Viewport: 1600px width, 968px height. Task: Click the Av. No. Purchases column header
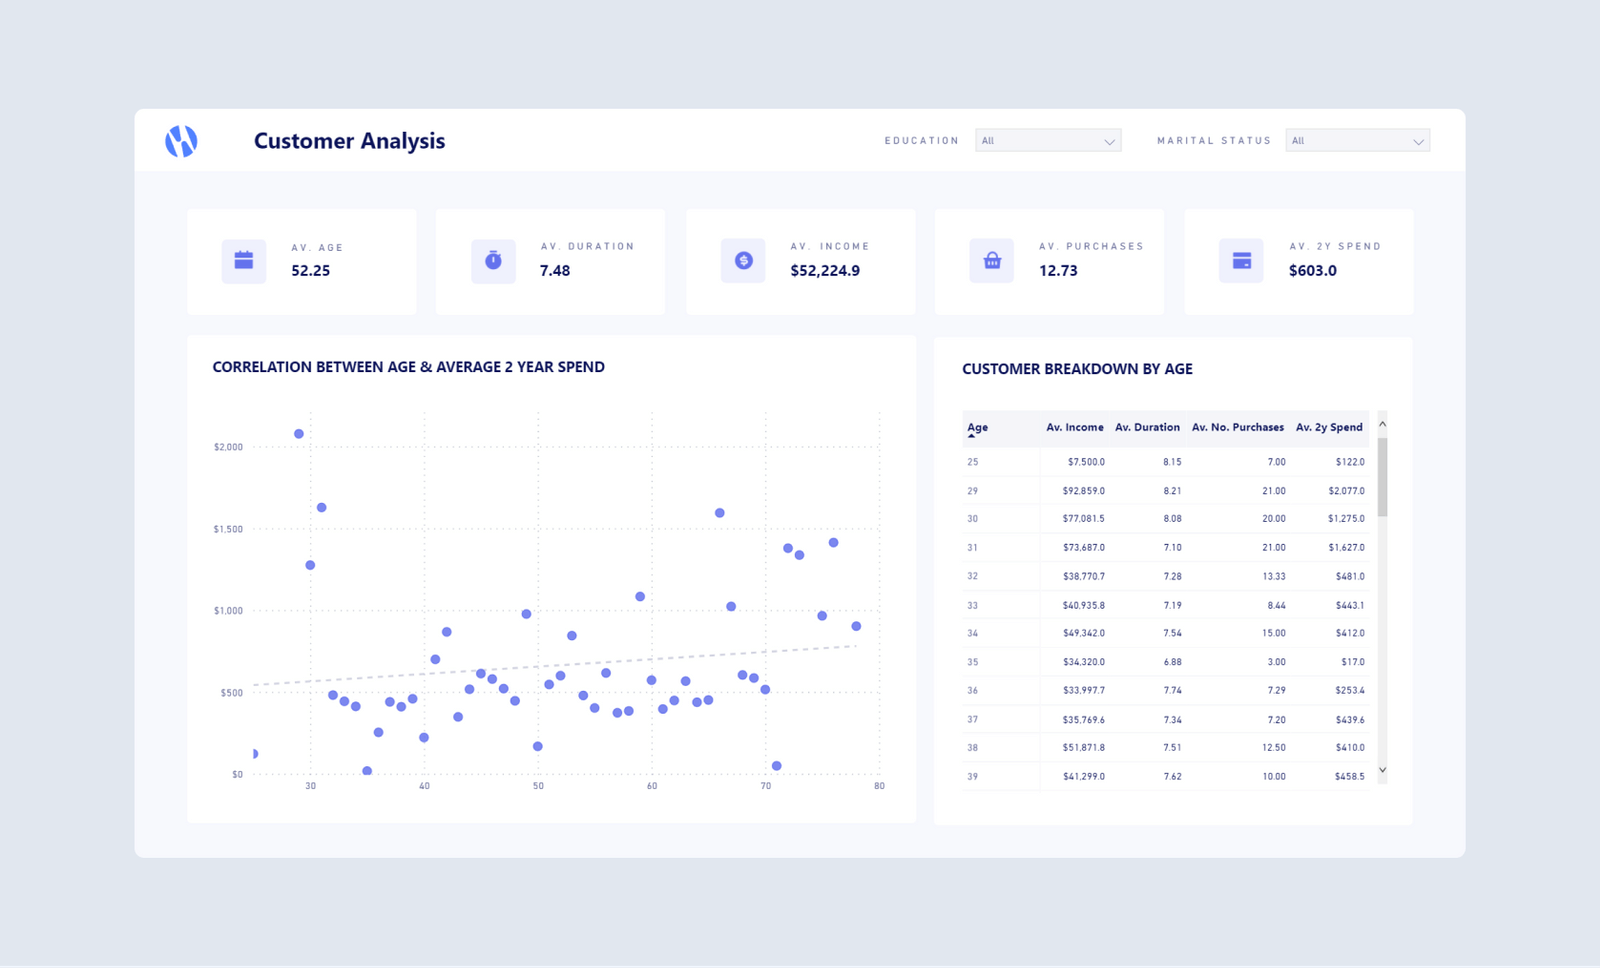point(1237,427)
